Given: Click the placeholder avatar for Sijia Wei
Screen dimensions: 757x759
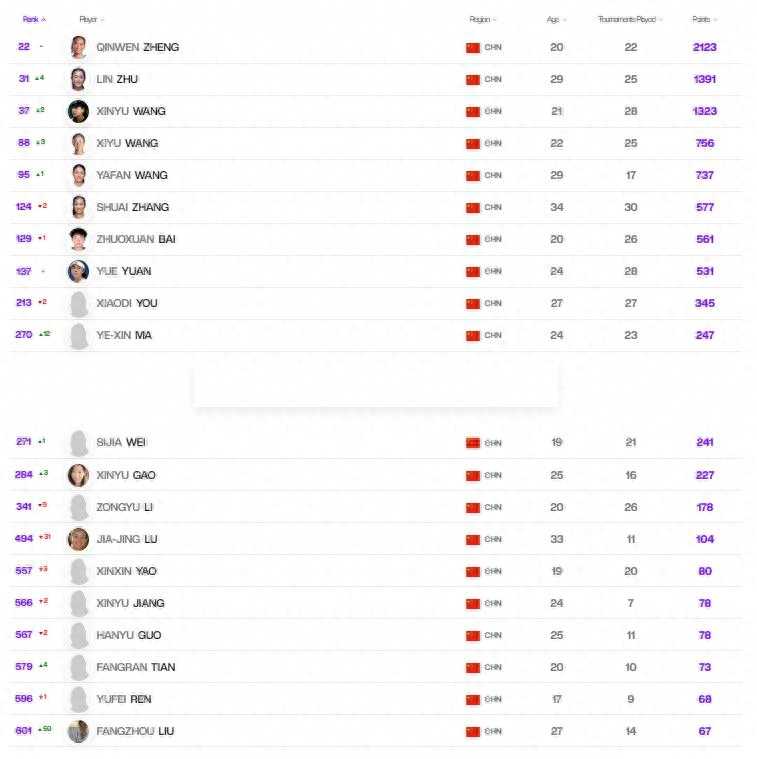Looking at the screenshot, I should [x=78, y=442].
